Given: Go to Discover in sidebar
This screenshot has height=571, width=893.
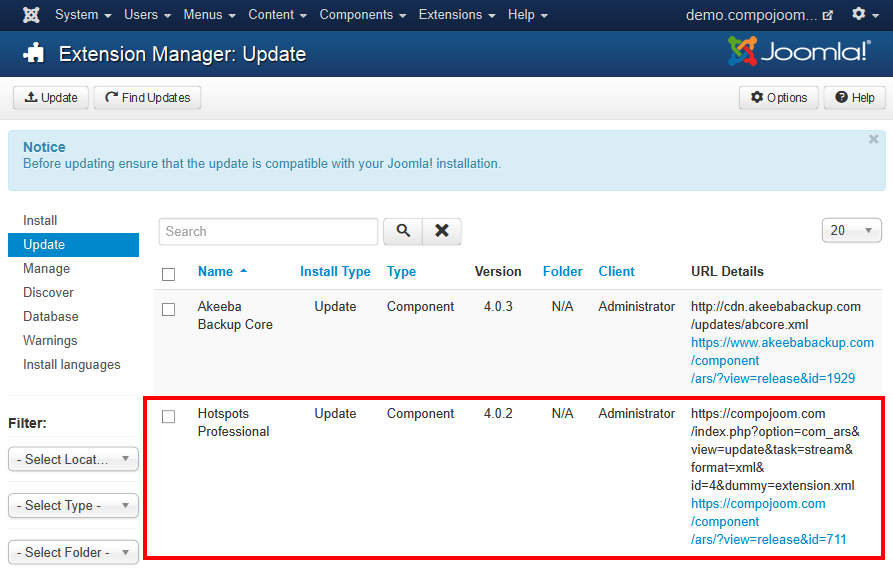Looking at the screenshot, I should pos(48,293).
